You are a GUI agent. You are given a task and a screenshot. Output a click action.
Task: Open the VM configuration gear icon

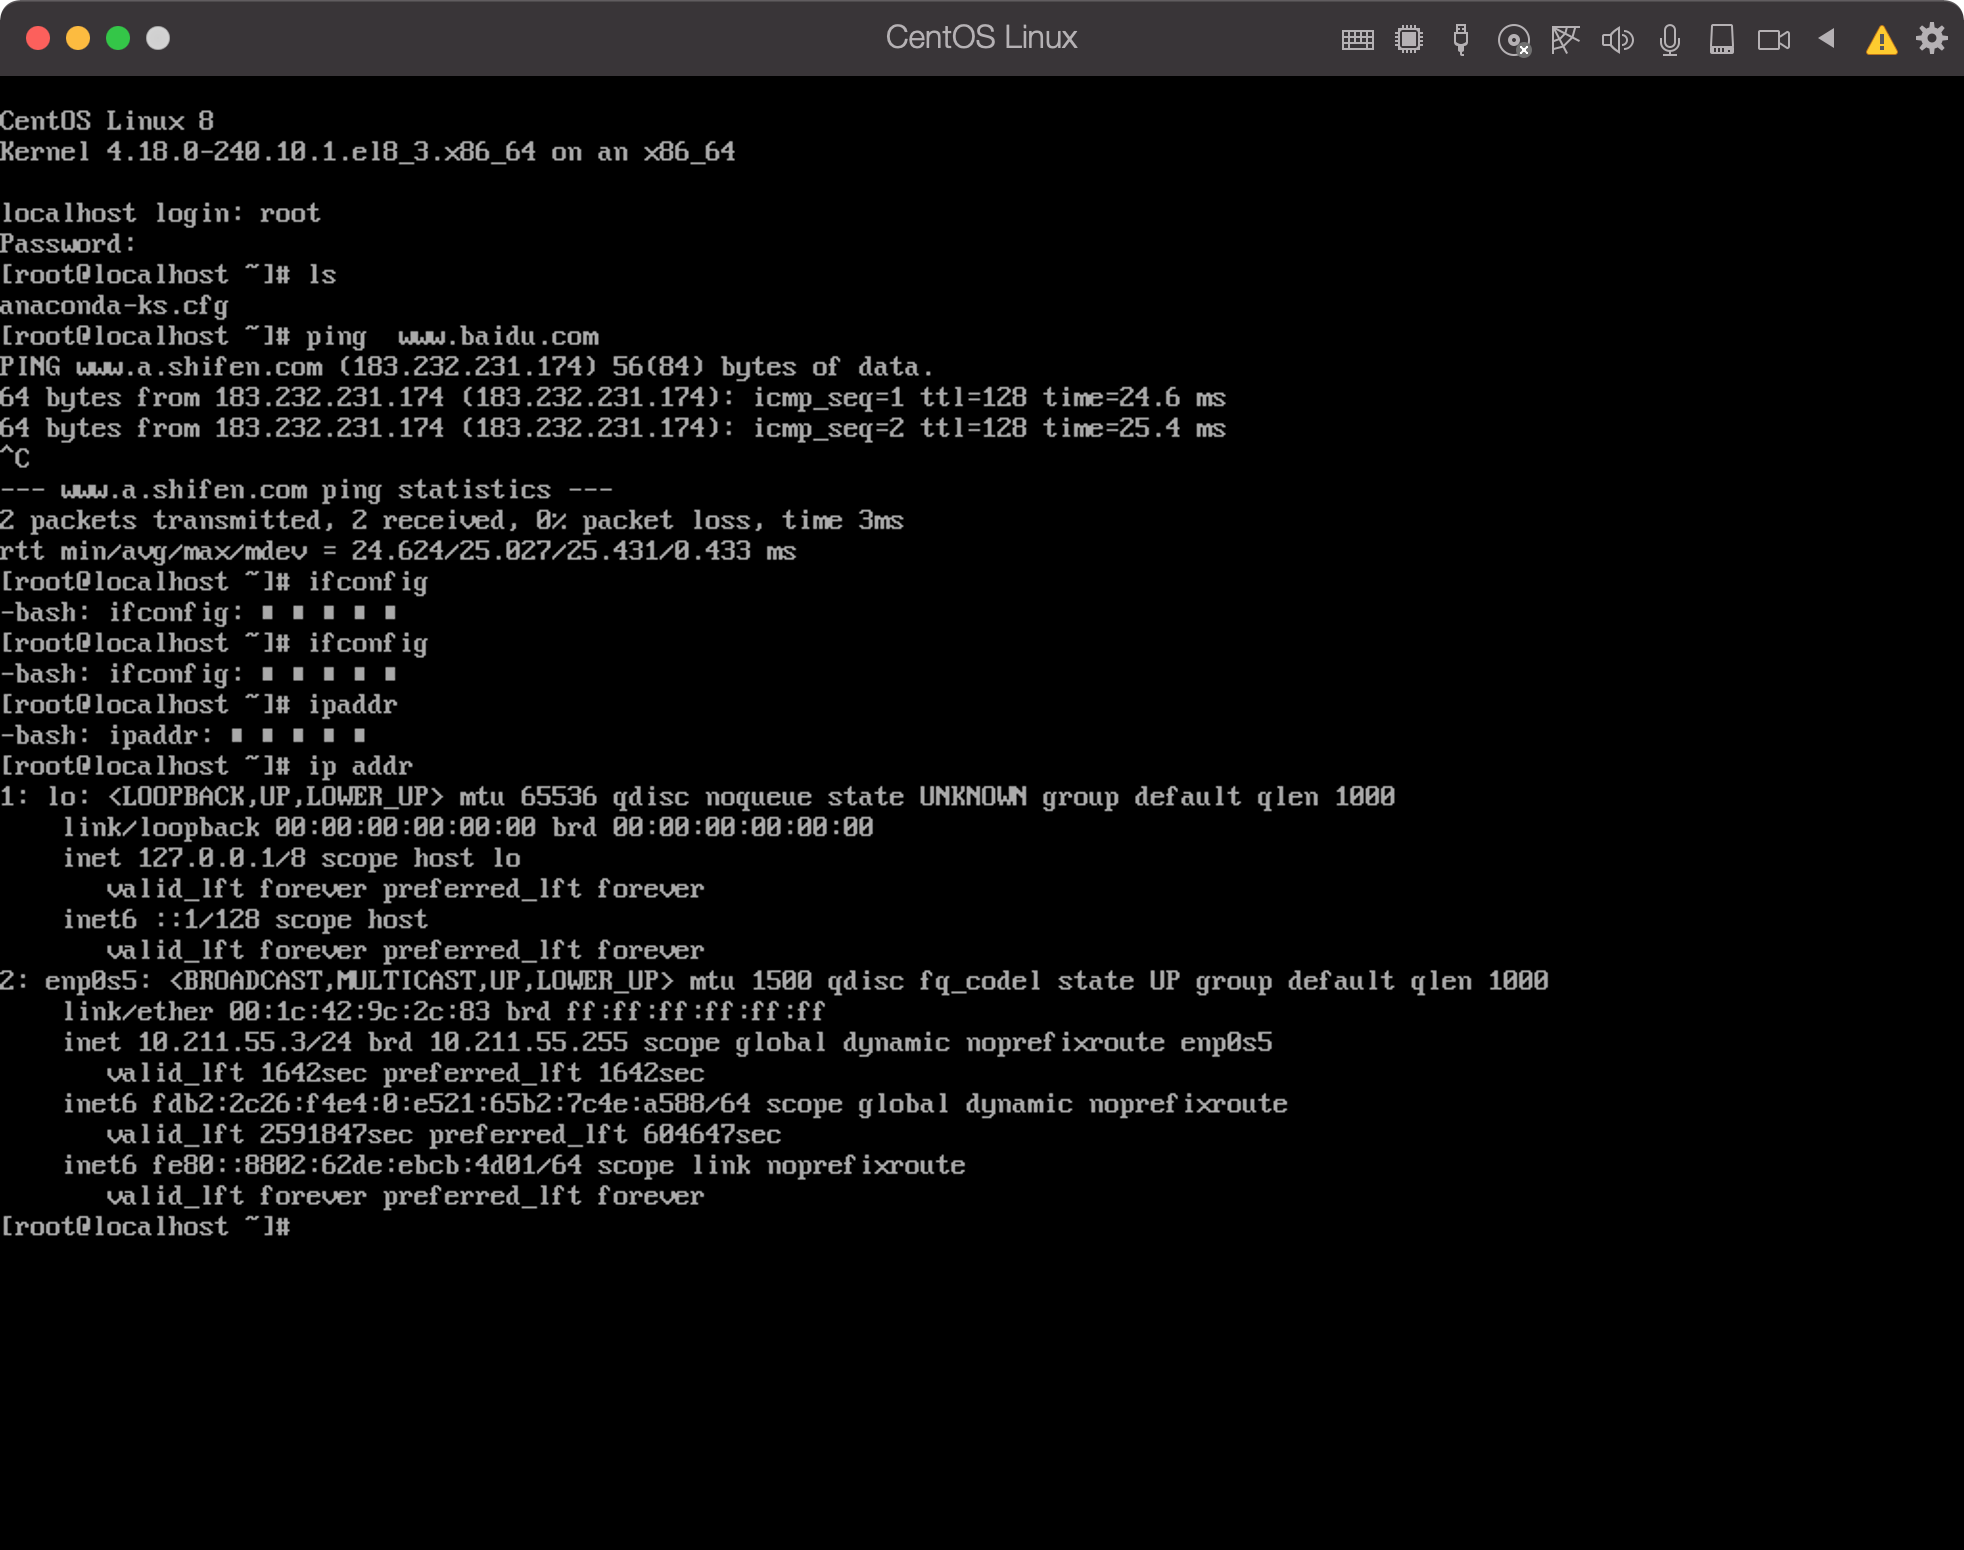coord(1930,39)
